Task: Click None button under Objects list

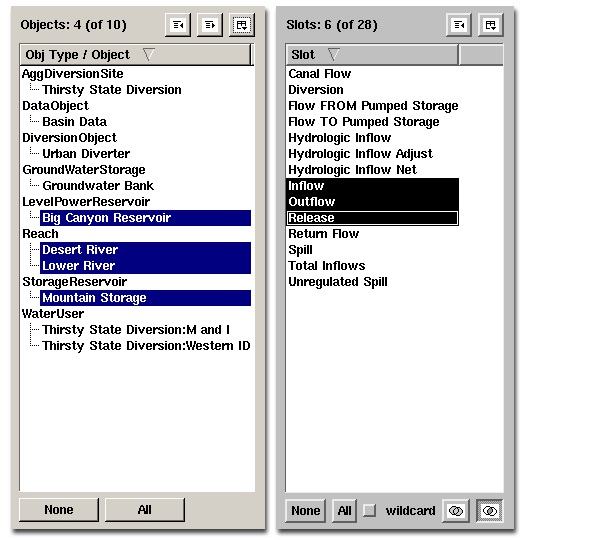Action: pyautogui.click(x=59, y=510)
